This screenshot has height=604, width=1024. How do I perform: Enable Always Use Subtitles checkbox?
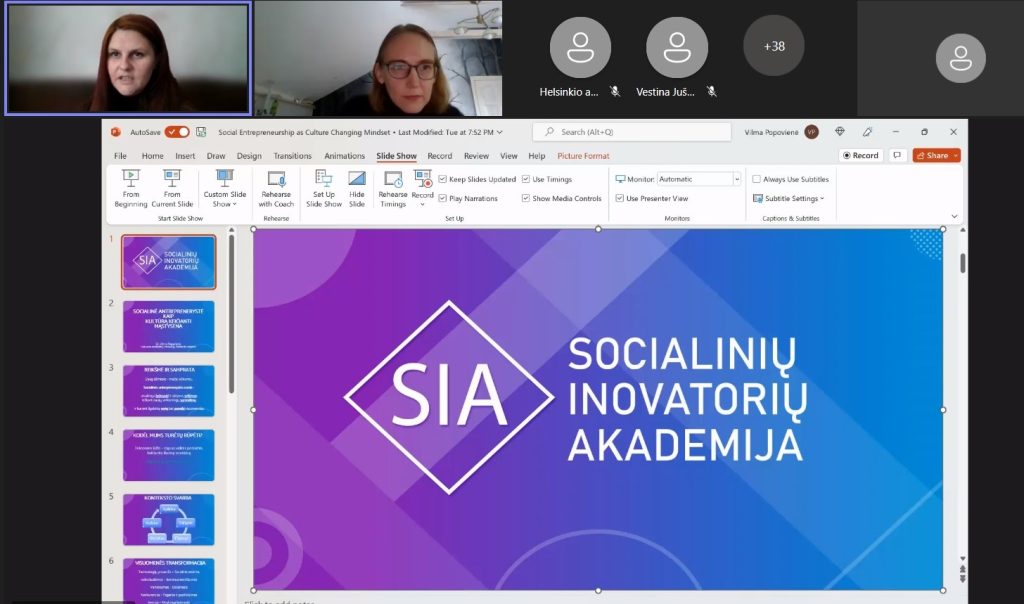pyautogui.click(x=756, y=179)
